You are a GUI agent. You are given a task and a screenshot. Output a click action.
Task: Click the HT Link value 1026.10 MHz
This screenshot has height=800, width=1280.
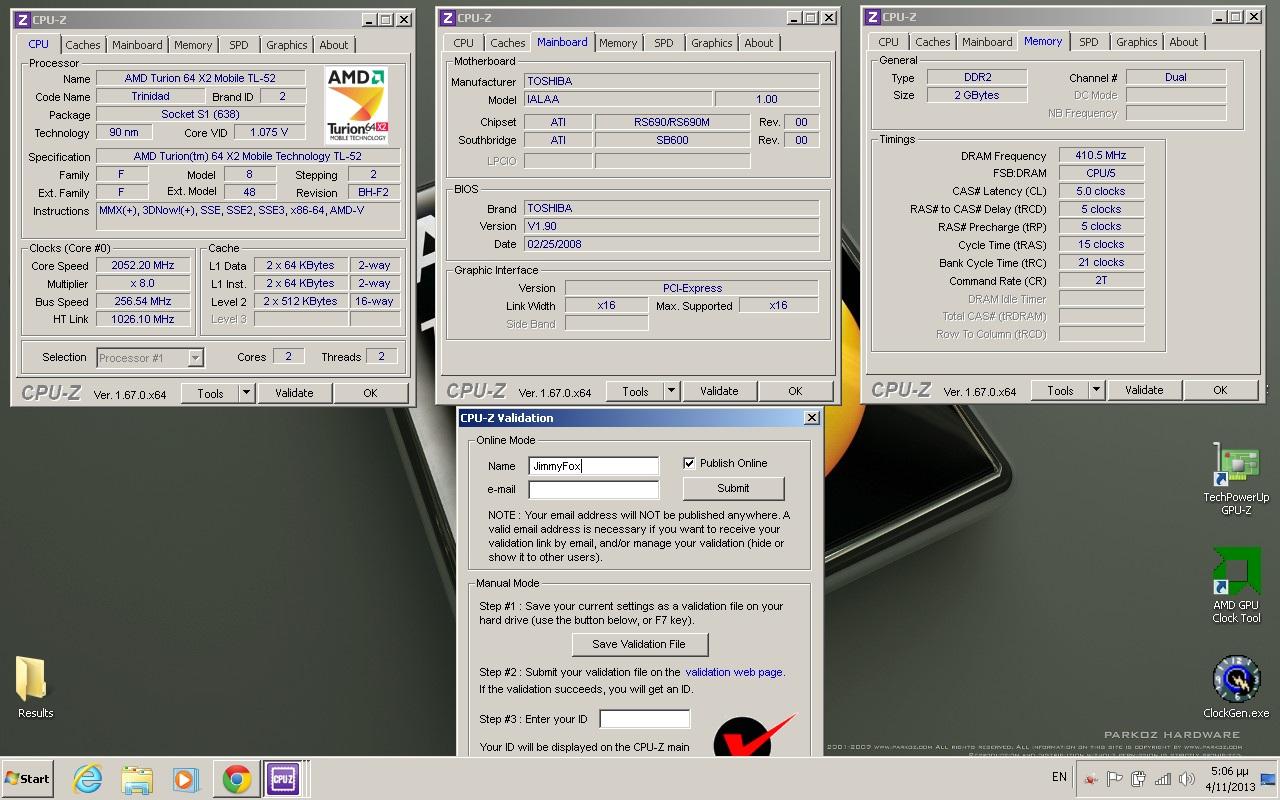(x=144, y=319)
